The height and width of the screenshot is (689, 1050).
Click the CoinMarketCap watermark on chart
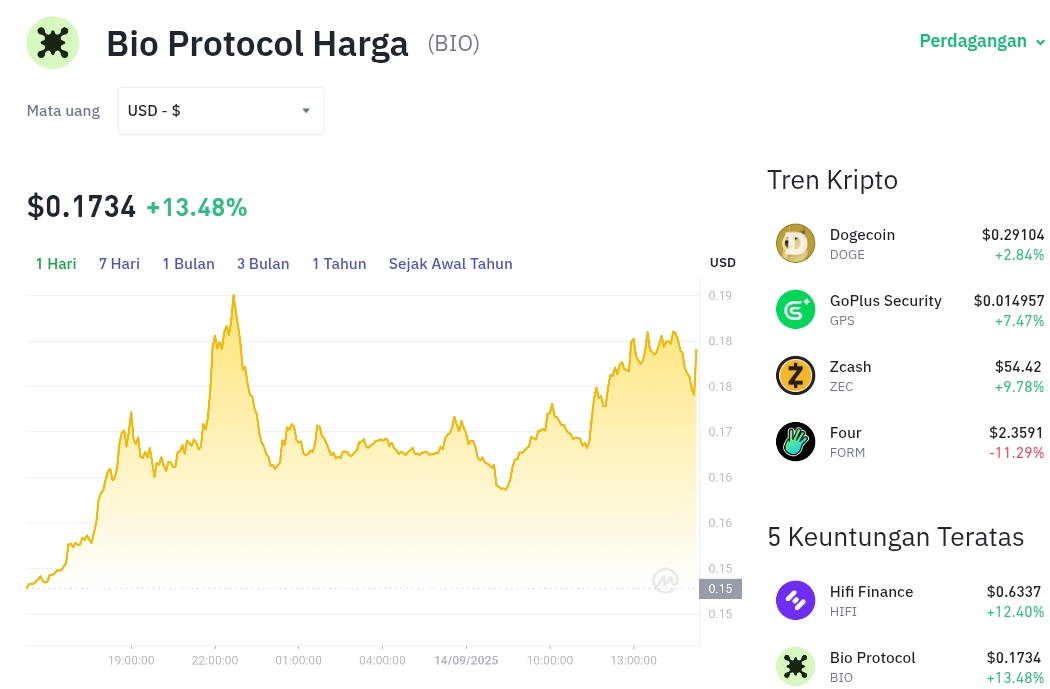coord(666,580)
